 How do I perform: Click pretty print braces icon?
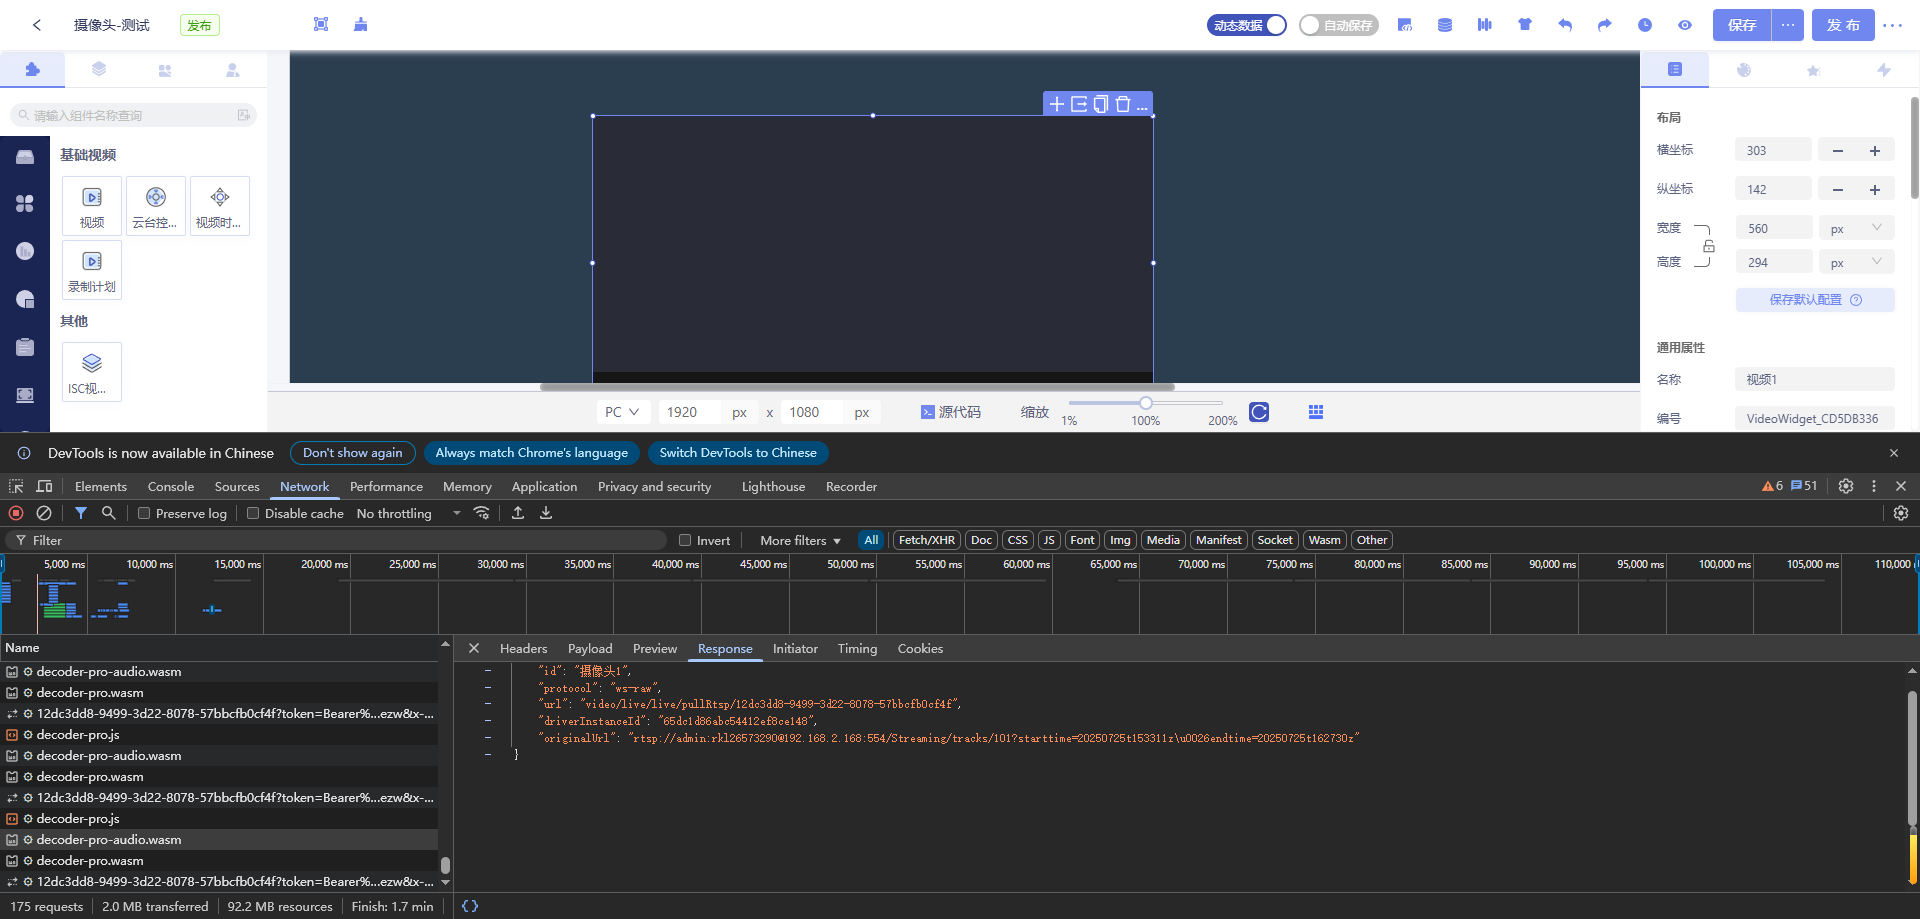pos(470,906)
